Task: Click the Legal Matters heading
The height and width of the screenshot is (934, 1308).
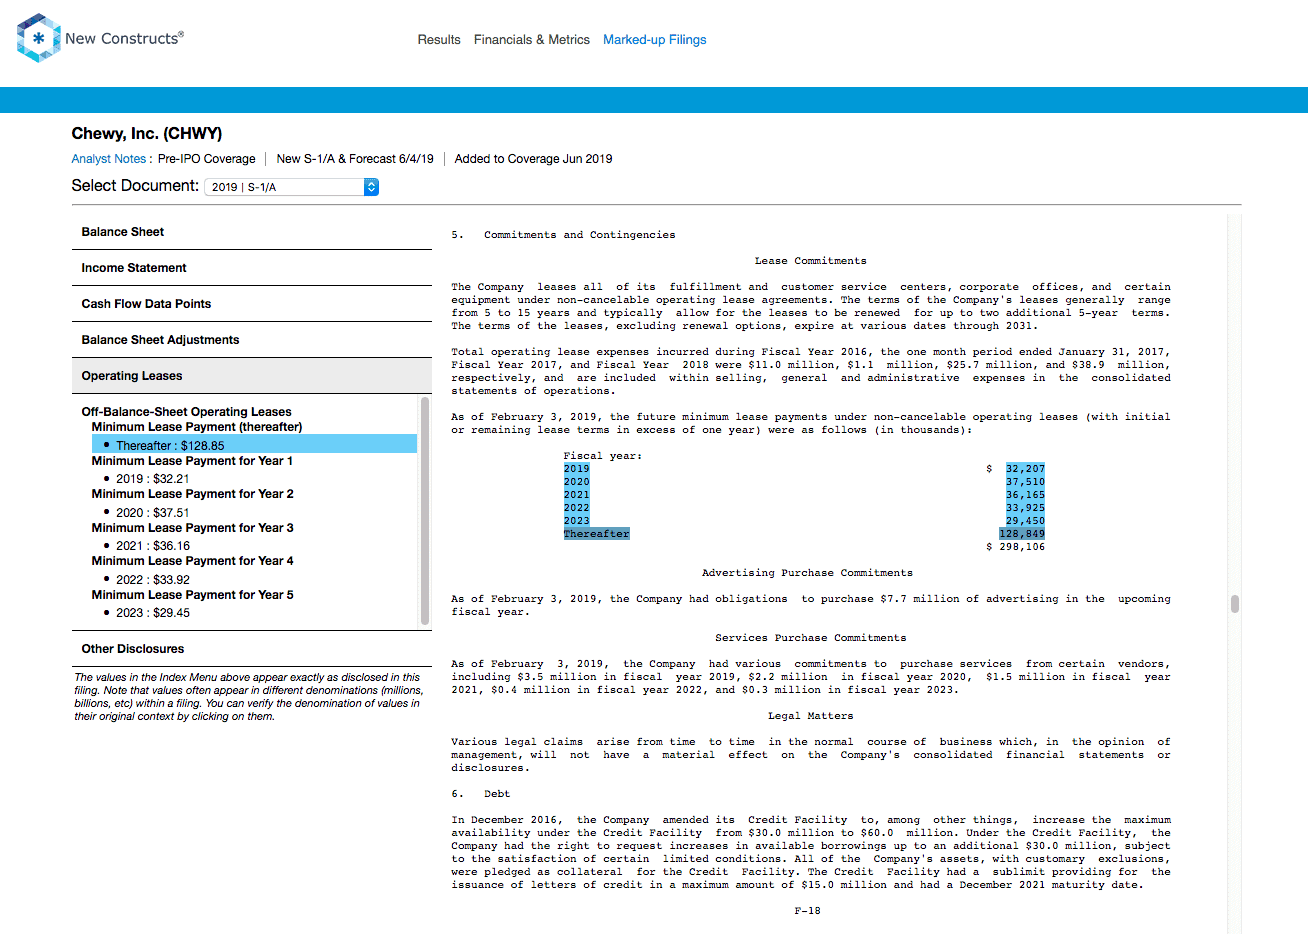Action: click(810, 716)
